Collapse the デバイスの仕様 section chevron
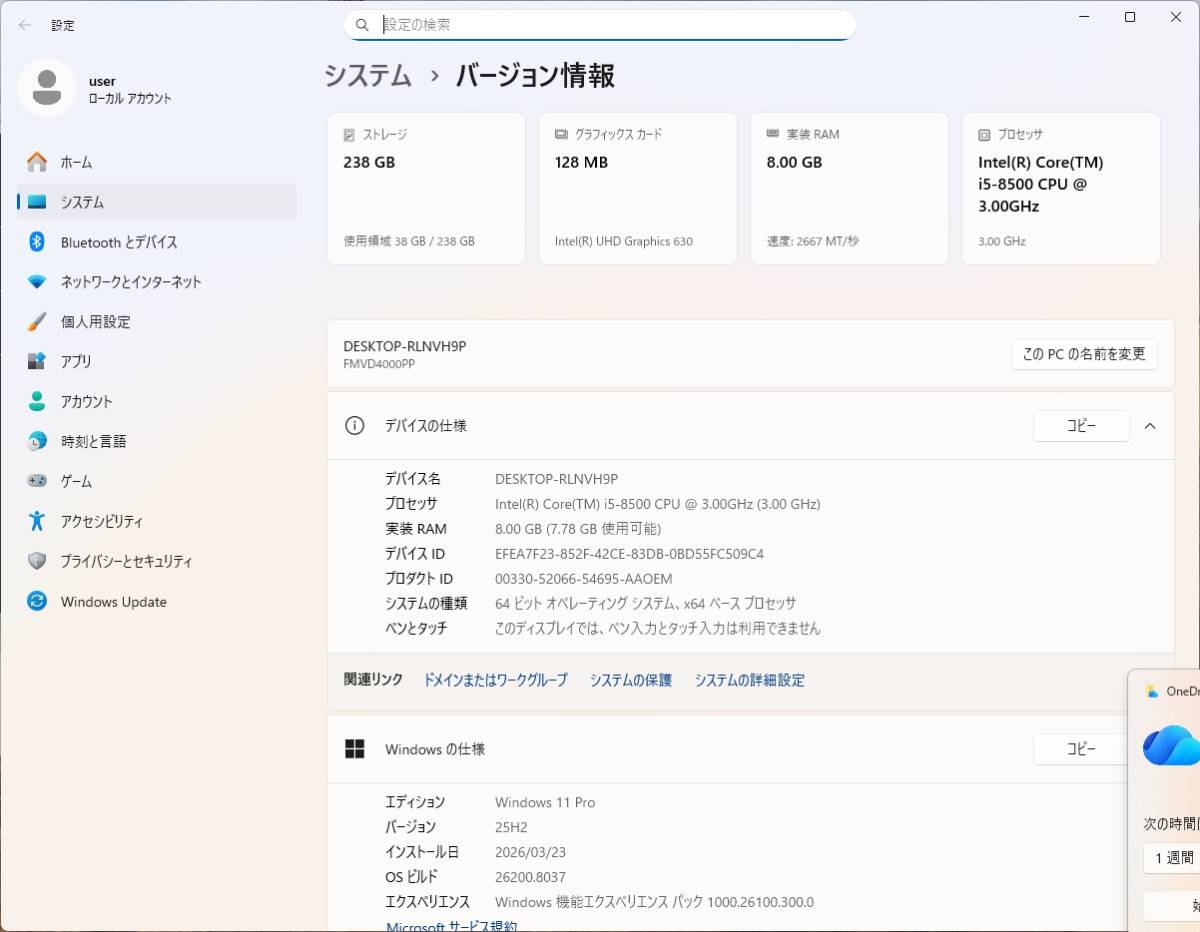The image size is (1200, 932). pos(1149,425)
